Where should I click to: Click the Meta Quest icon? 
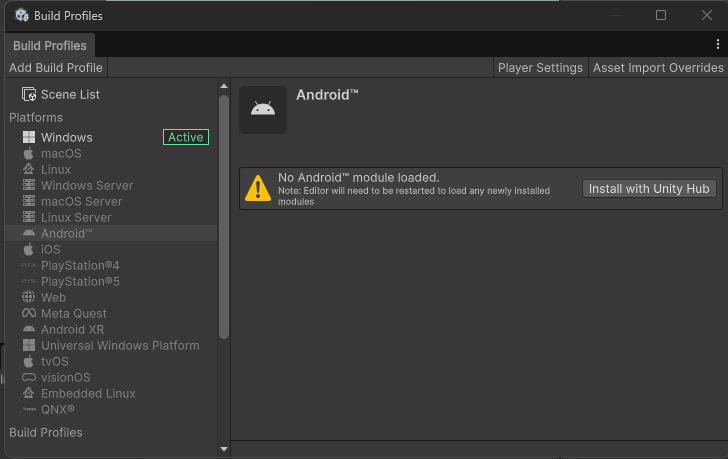[29, 314]
